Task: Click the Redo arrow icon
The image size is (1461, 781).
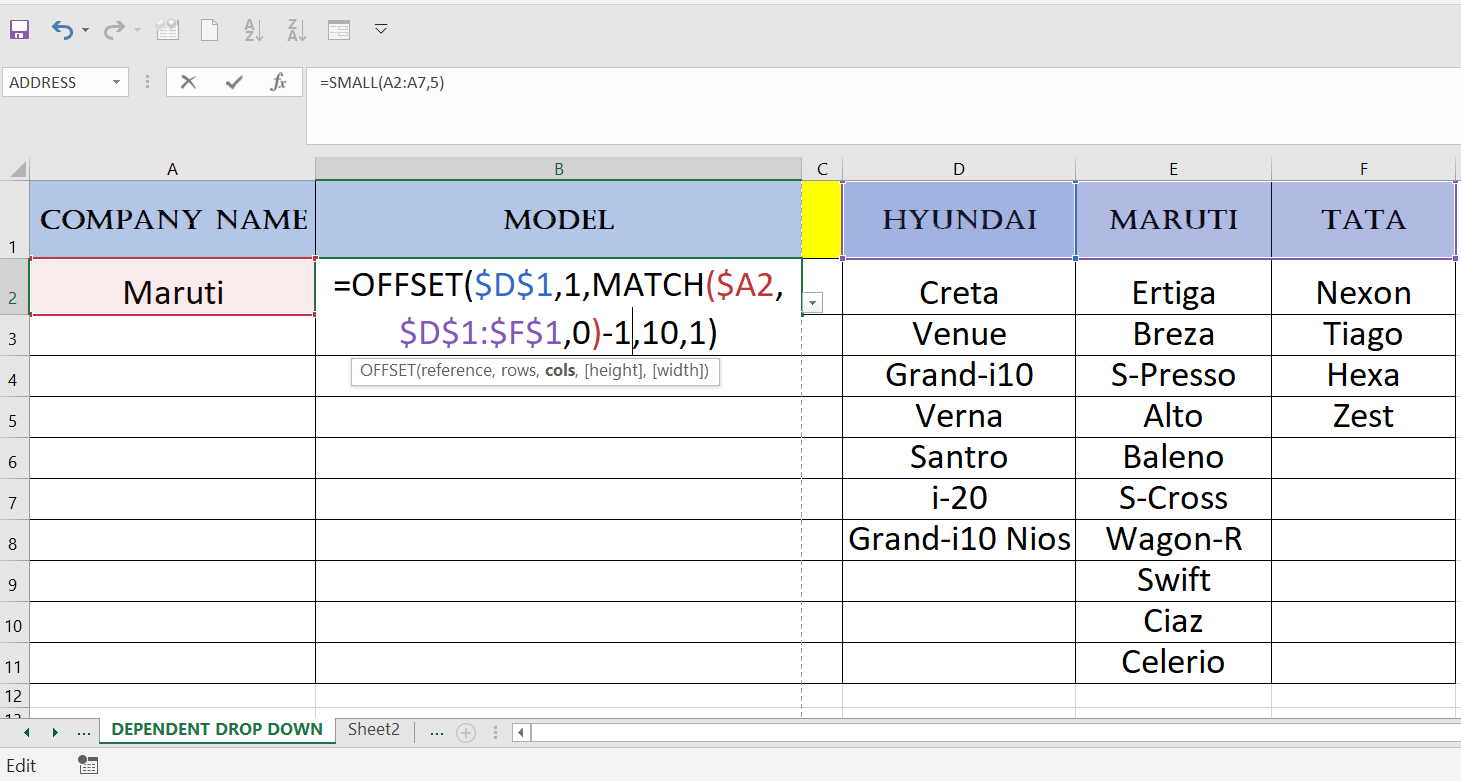Action: pyautogui.click(x=114, y=30)
